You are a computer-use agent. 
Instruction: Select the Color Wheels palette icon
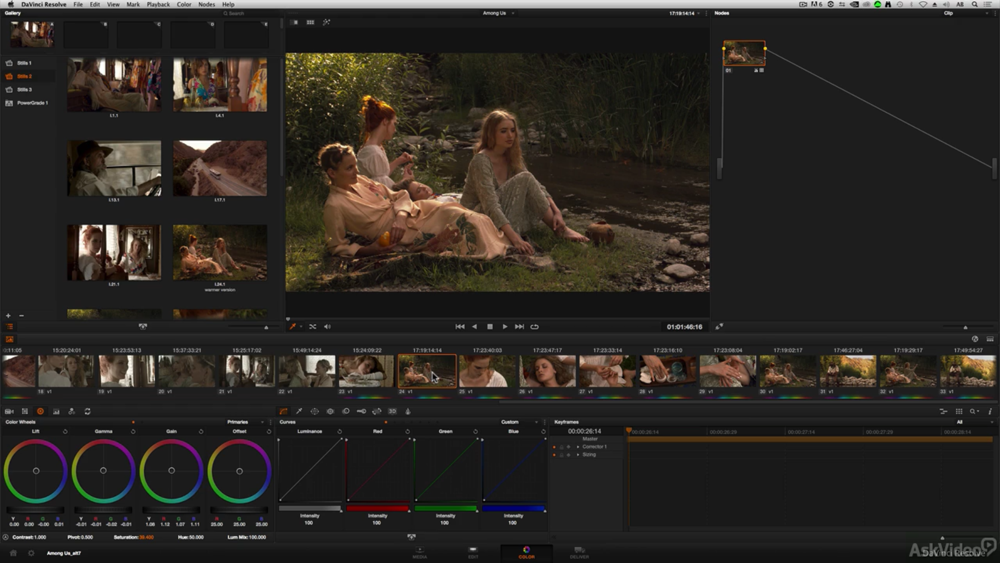point(40,411)
